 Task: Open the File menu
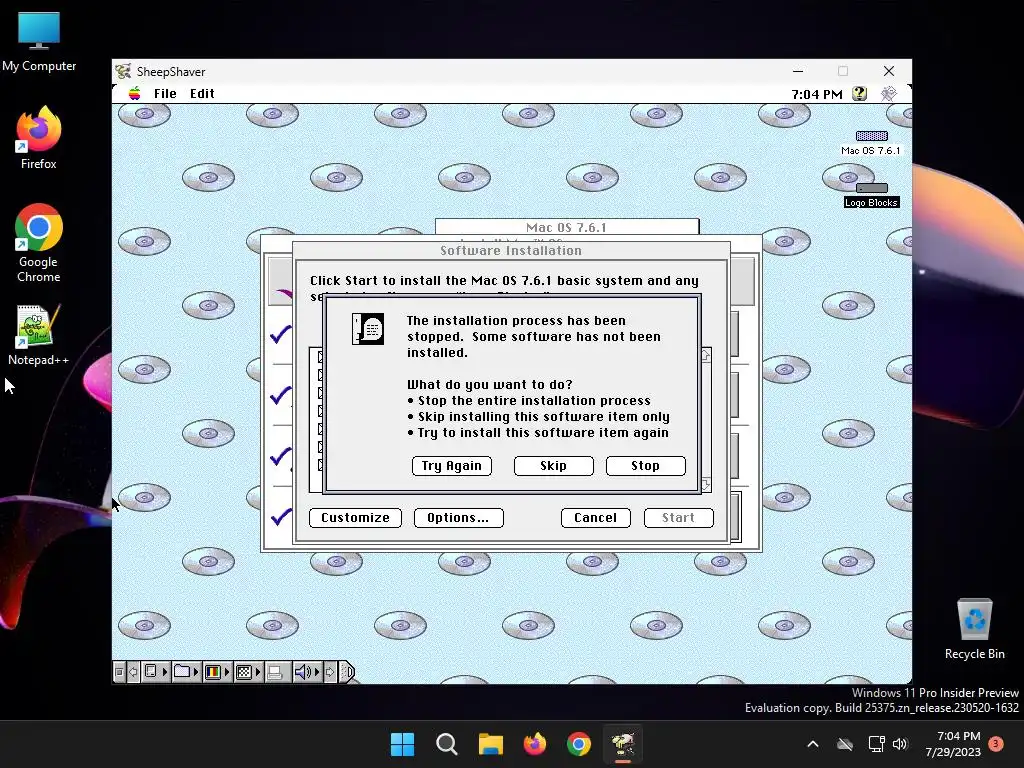point(165,93)
